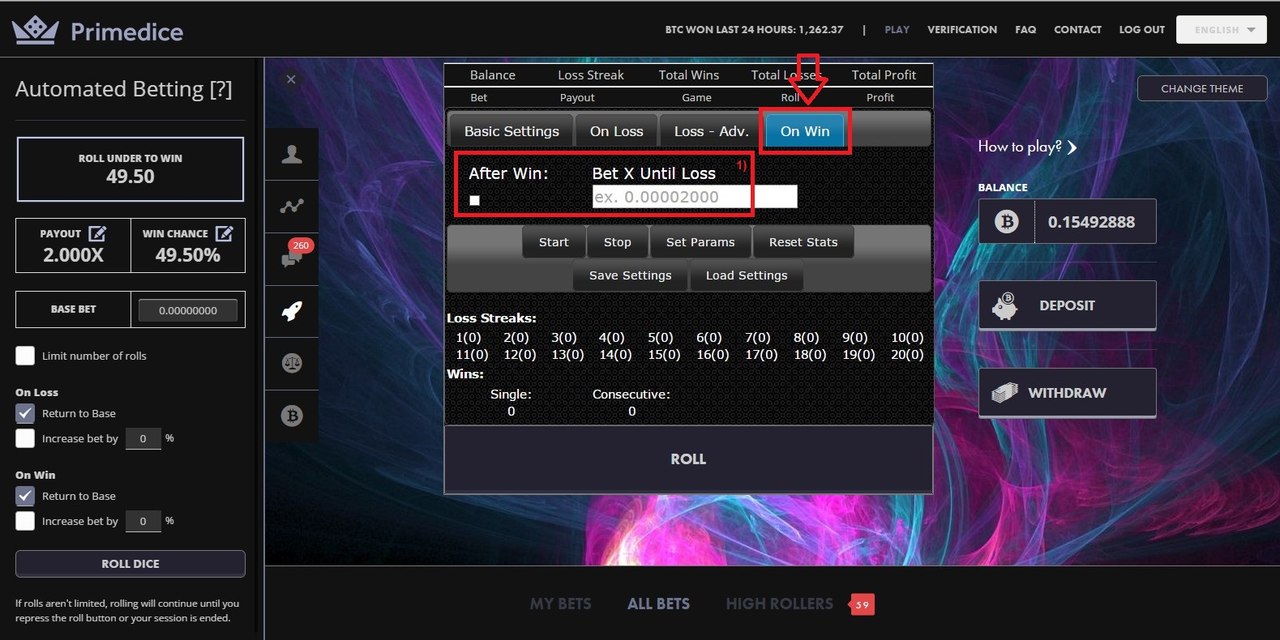1280x640 pixels.
Task: Click ROLL DICE button
Action: click(x=130, y=563)
